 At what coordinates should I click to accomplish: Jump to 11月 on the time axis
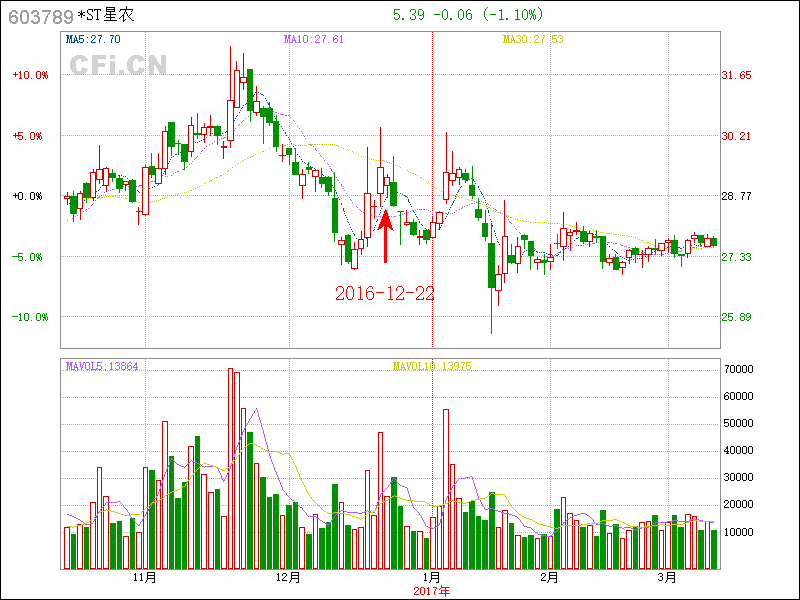pos(145,578)
